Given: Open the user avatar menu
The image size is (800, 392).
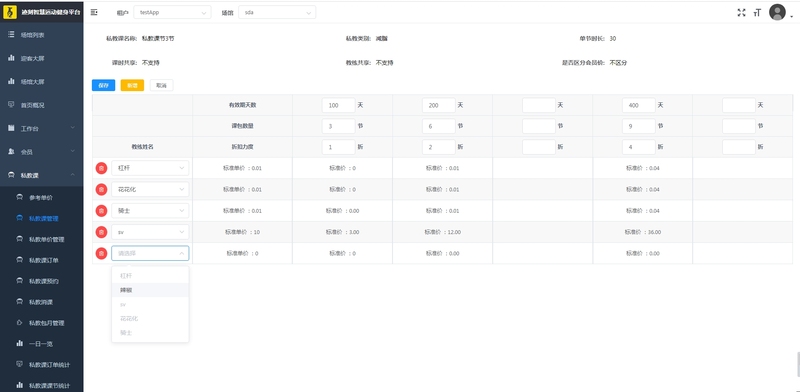Looking at the screenshot, I should point(777,12).
